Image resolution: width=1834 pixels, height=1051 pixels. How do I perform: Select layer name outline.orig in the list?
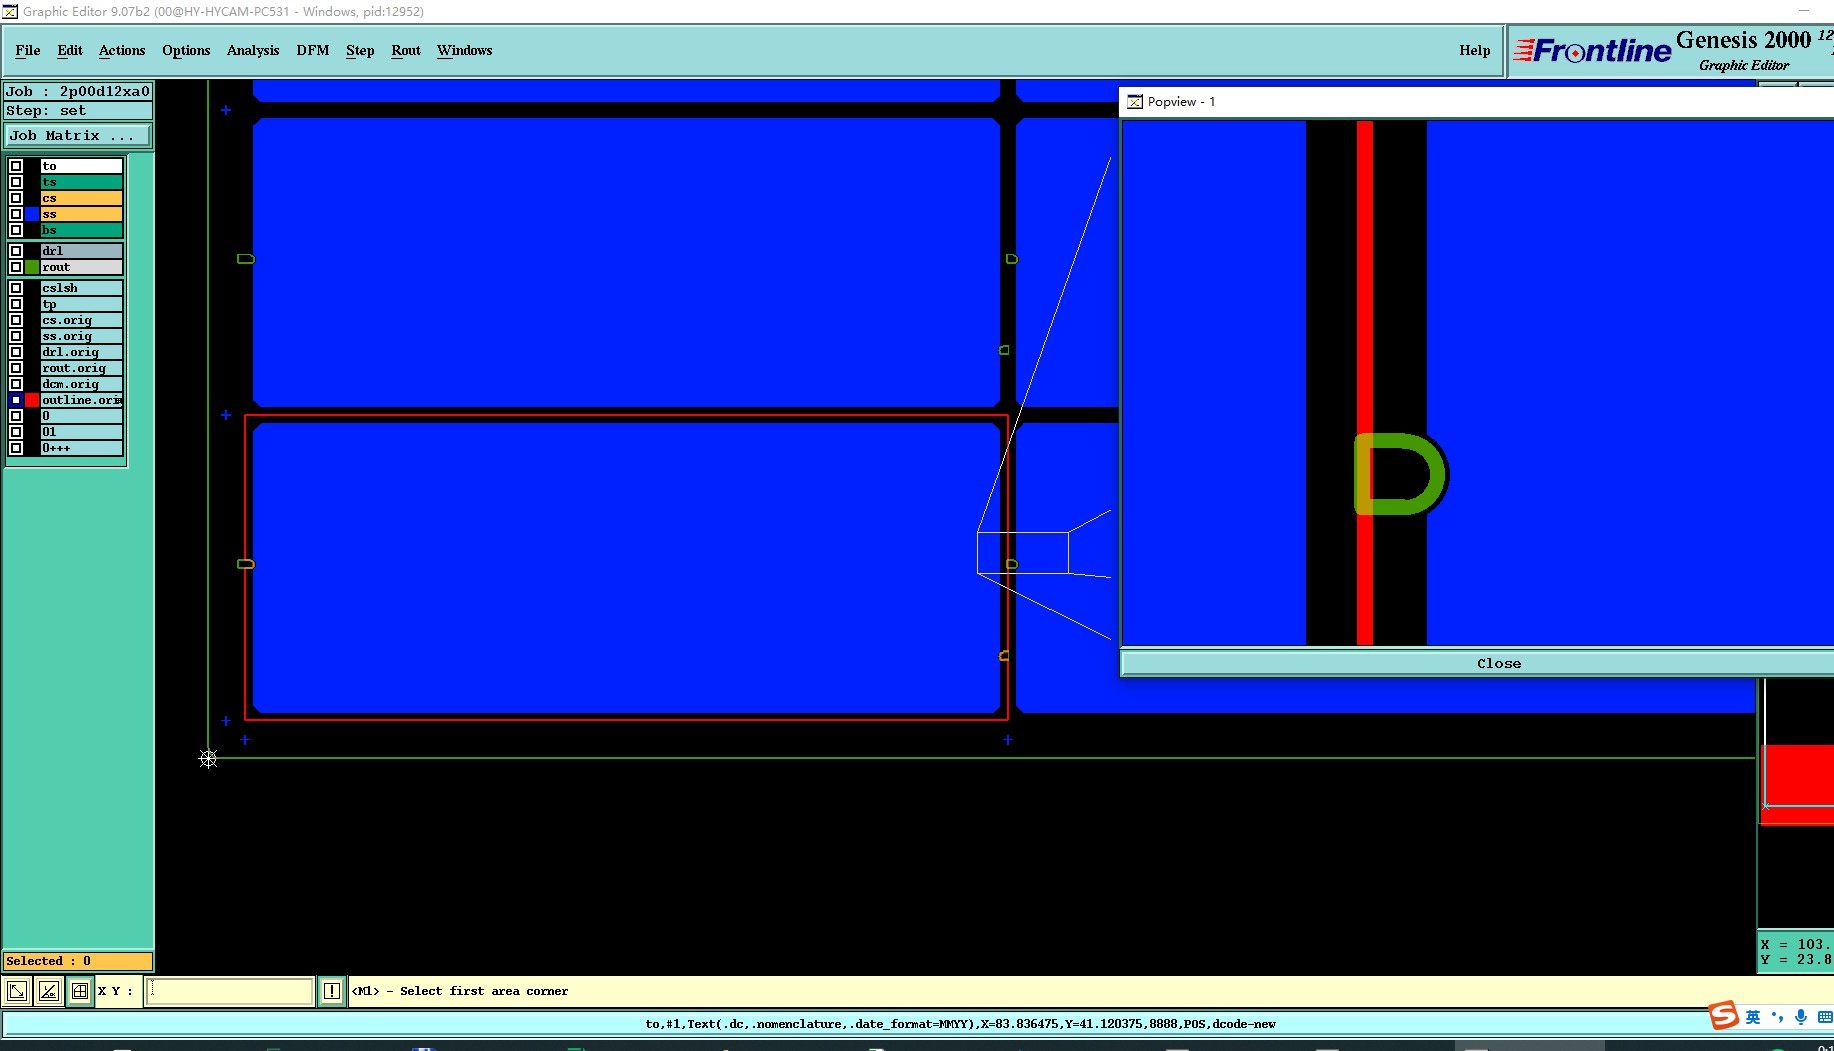pyautogui.click(x=82, y=400)
